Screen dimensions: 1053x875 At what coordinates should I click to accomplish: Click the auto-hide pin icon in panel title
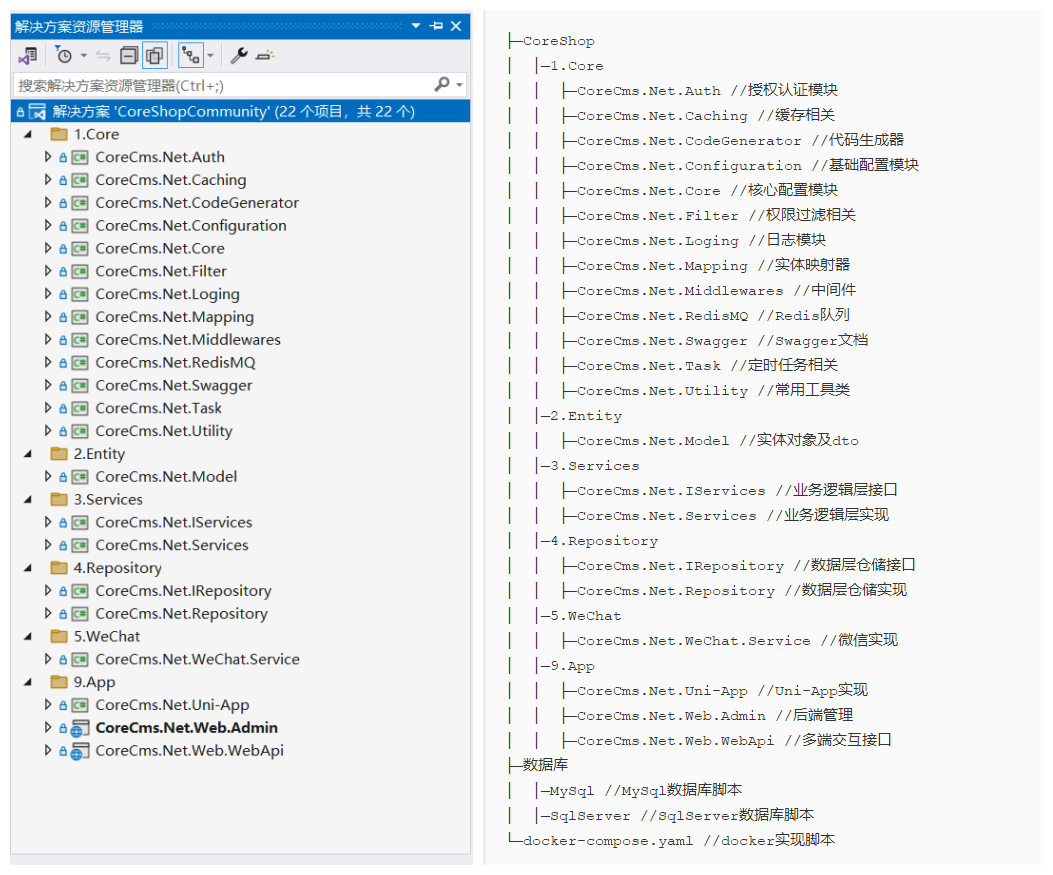pos(436,26)
